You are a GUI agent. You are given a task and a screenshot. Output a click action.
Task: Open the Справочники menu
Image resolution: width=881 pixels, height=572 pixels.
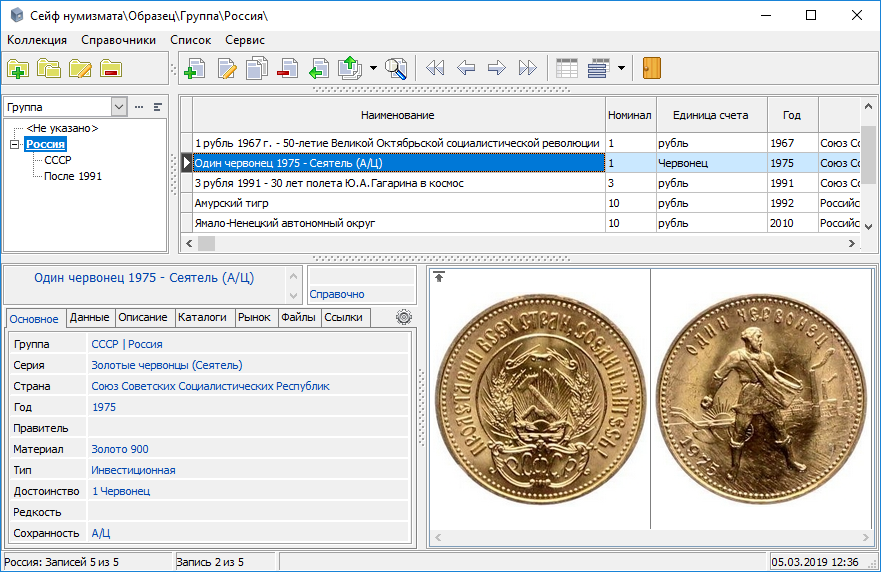118,40
